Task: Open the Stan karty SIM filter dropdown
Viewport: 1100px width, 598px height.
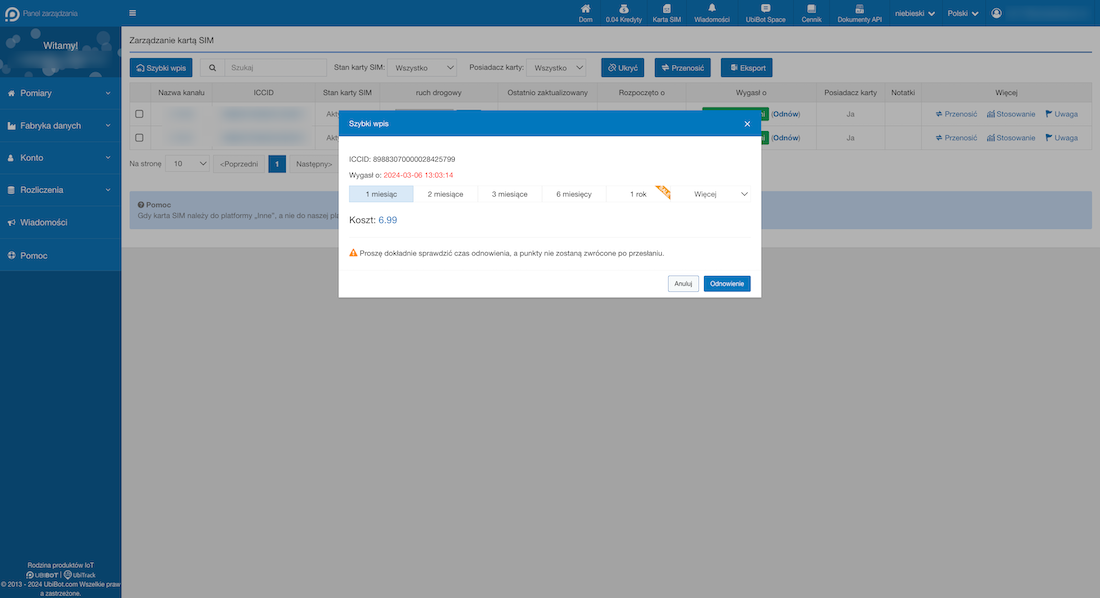Action: coord(422,68)
